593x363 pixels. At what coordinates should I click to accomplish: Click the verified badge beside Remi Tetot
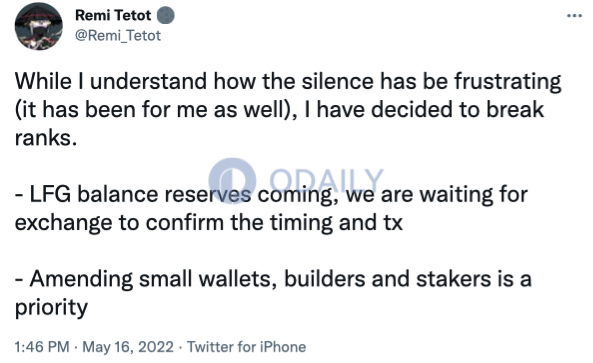165,16
